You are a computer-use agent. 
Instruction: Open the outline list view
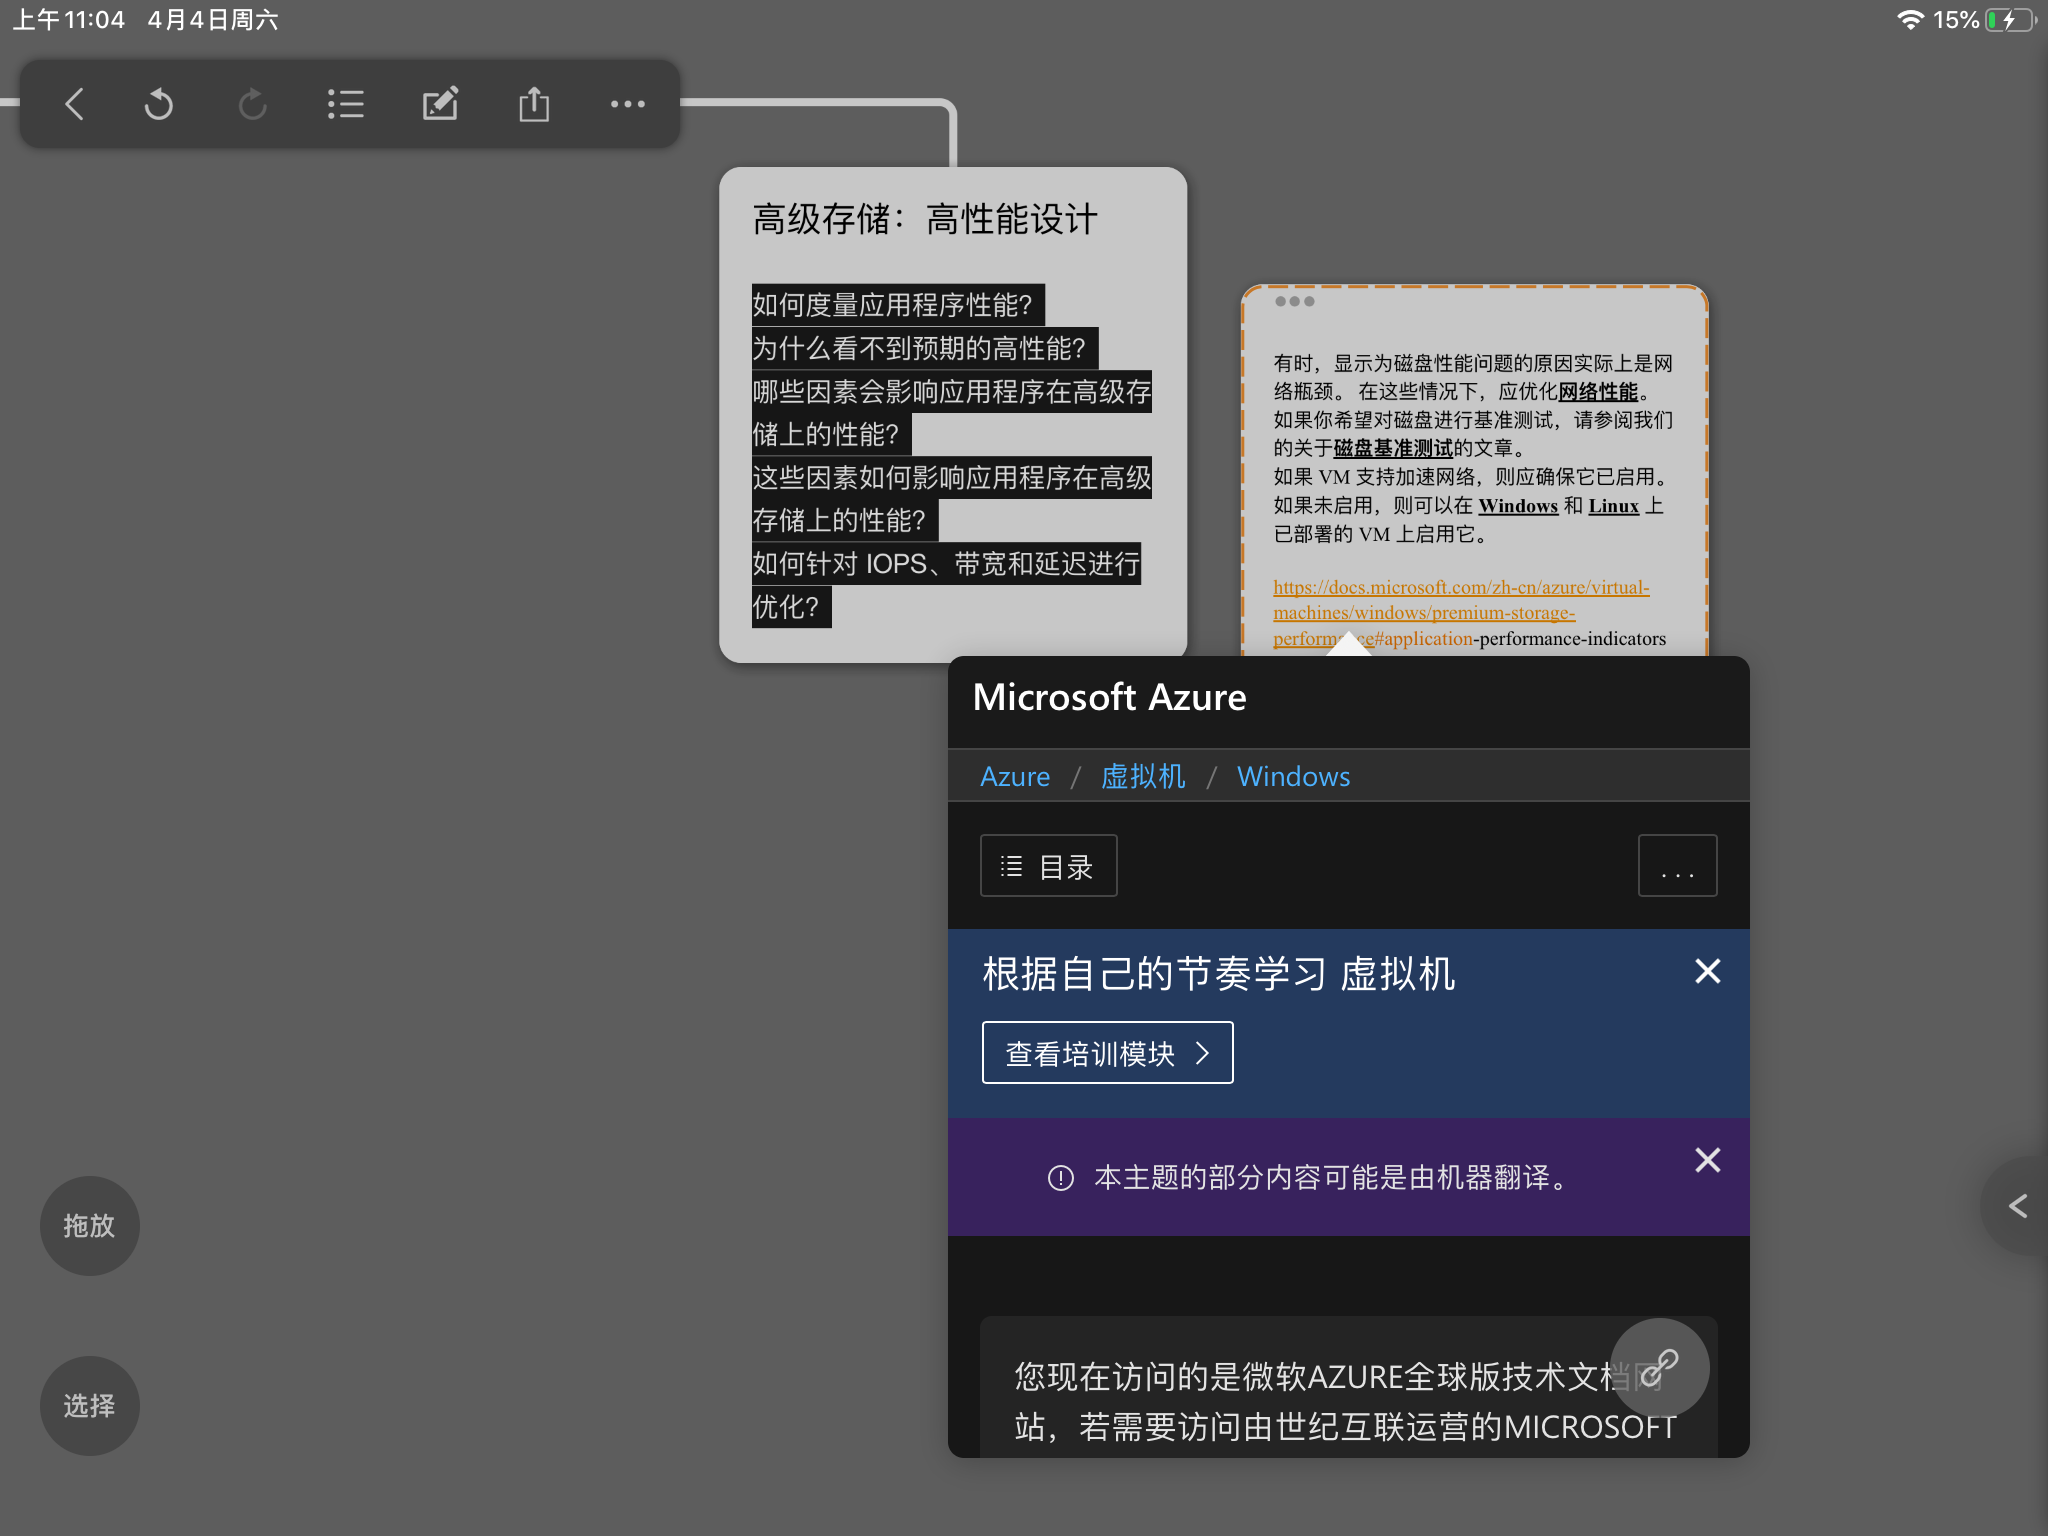pyautogui.click(x=346, y=104)
